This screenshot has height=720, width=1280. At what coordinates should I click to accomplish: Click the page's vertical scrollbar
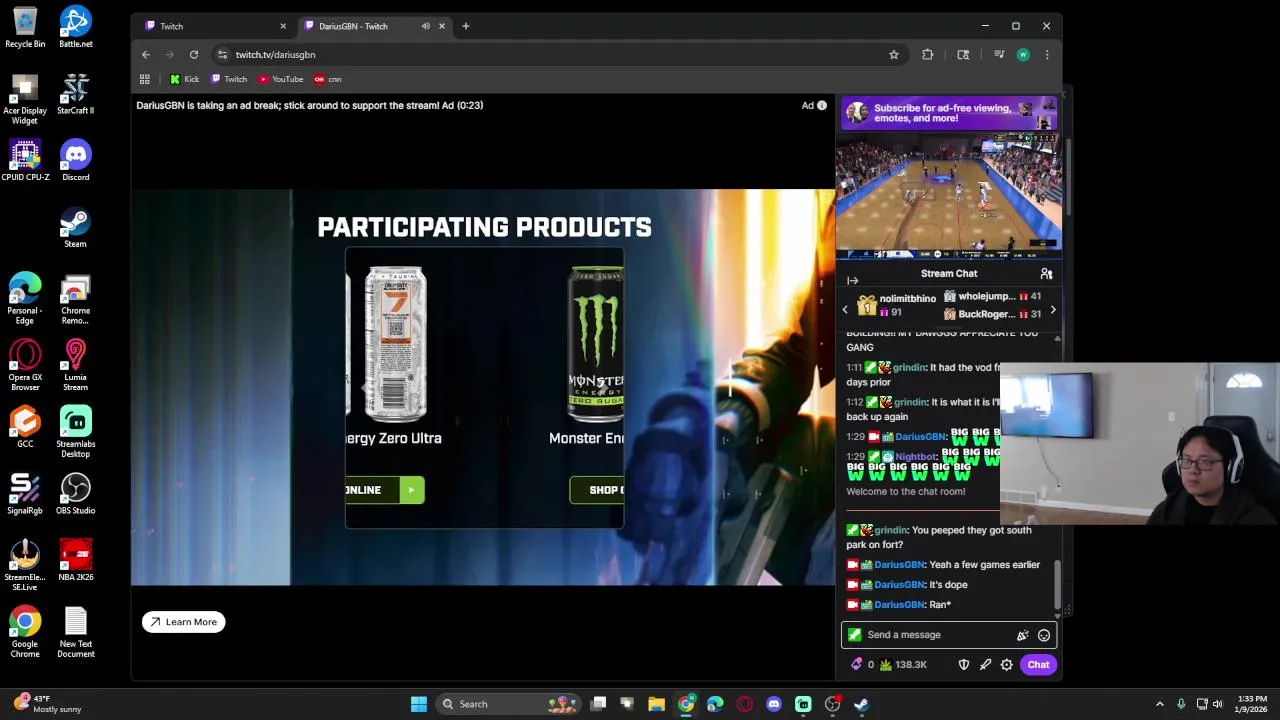(1069, 176)
